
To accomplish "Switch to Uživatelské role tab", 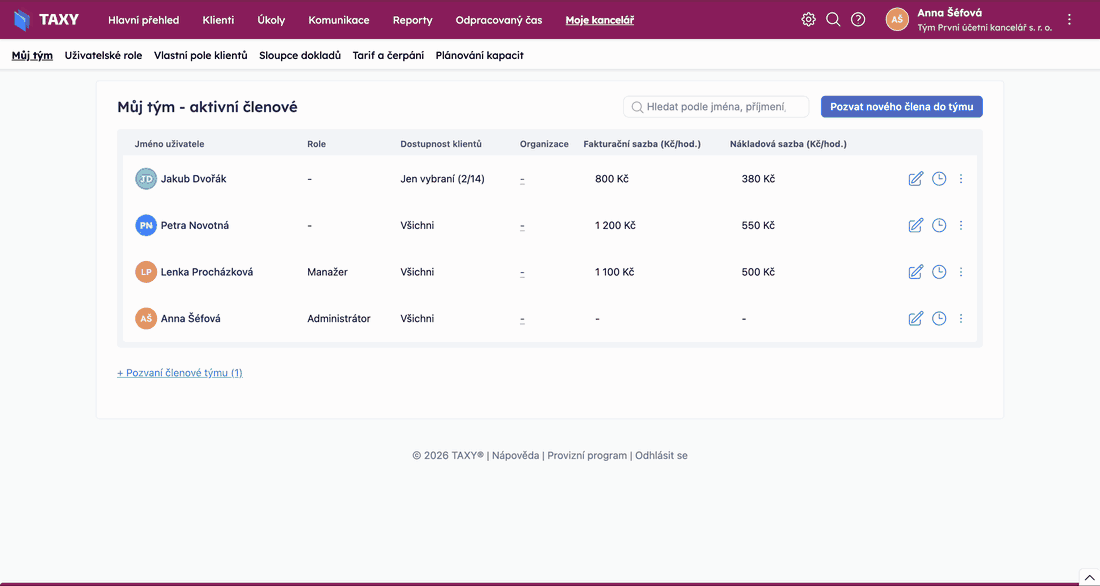I will tap(103, 55).
